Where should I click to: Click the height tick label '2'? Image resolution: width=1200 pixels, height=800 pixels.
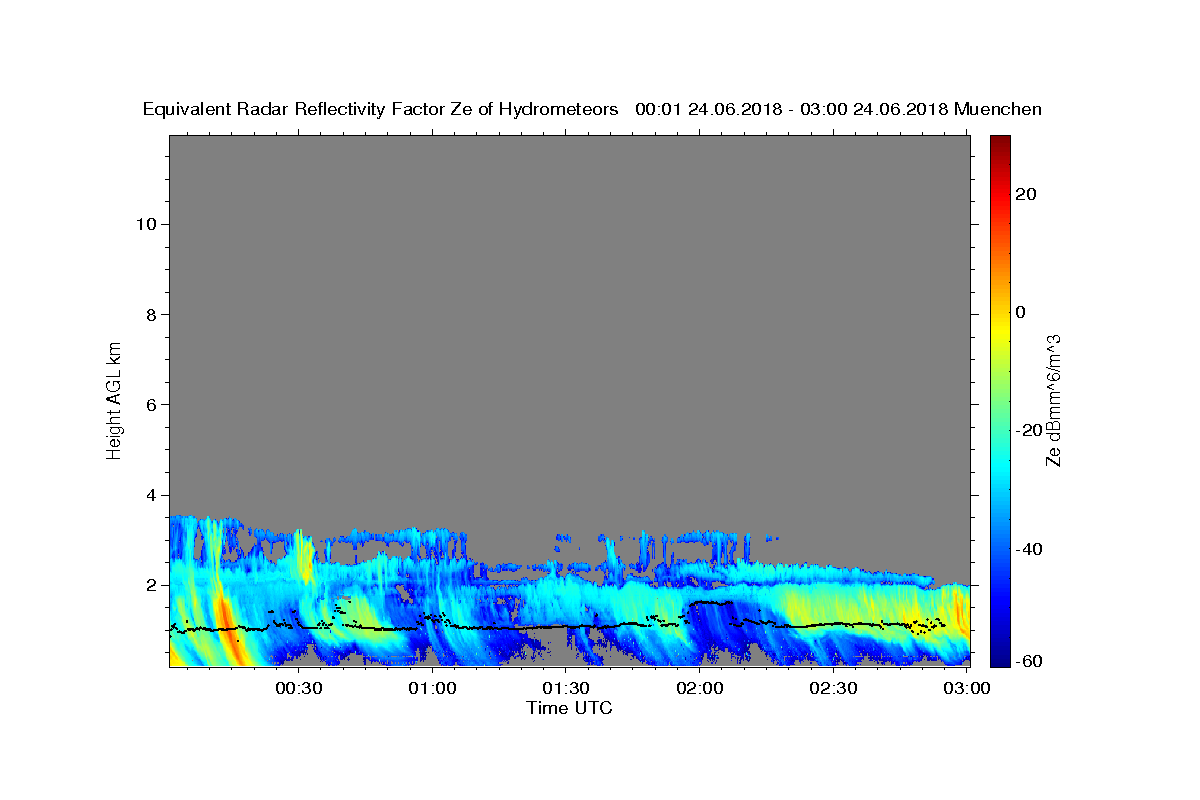[150, 585]
